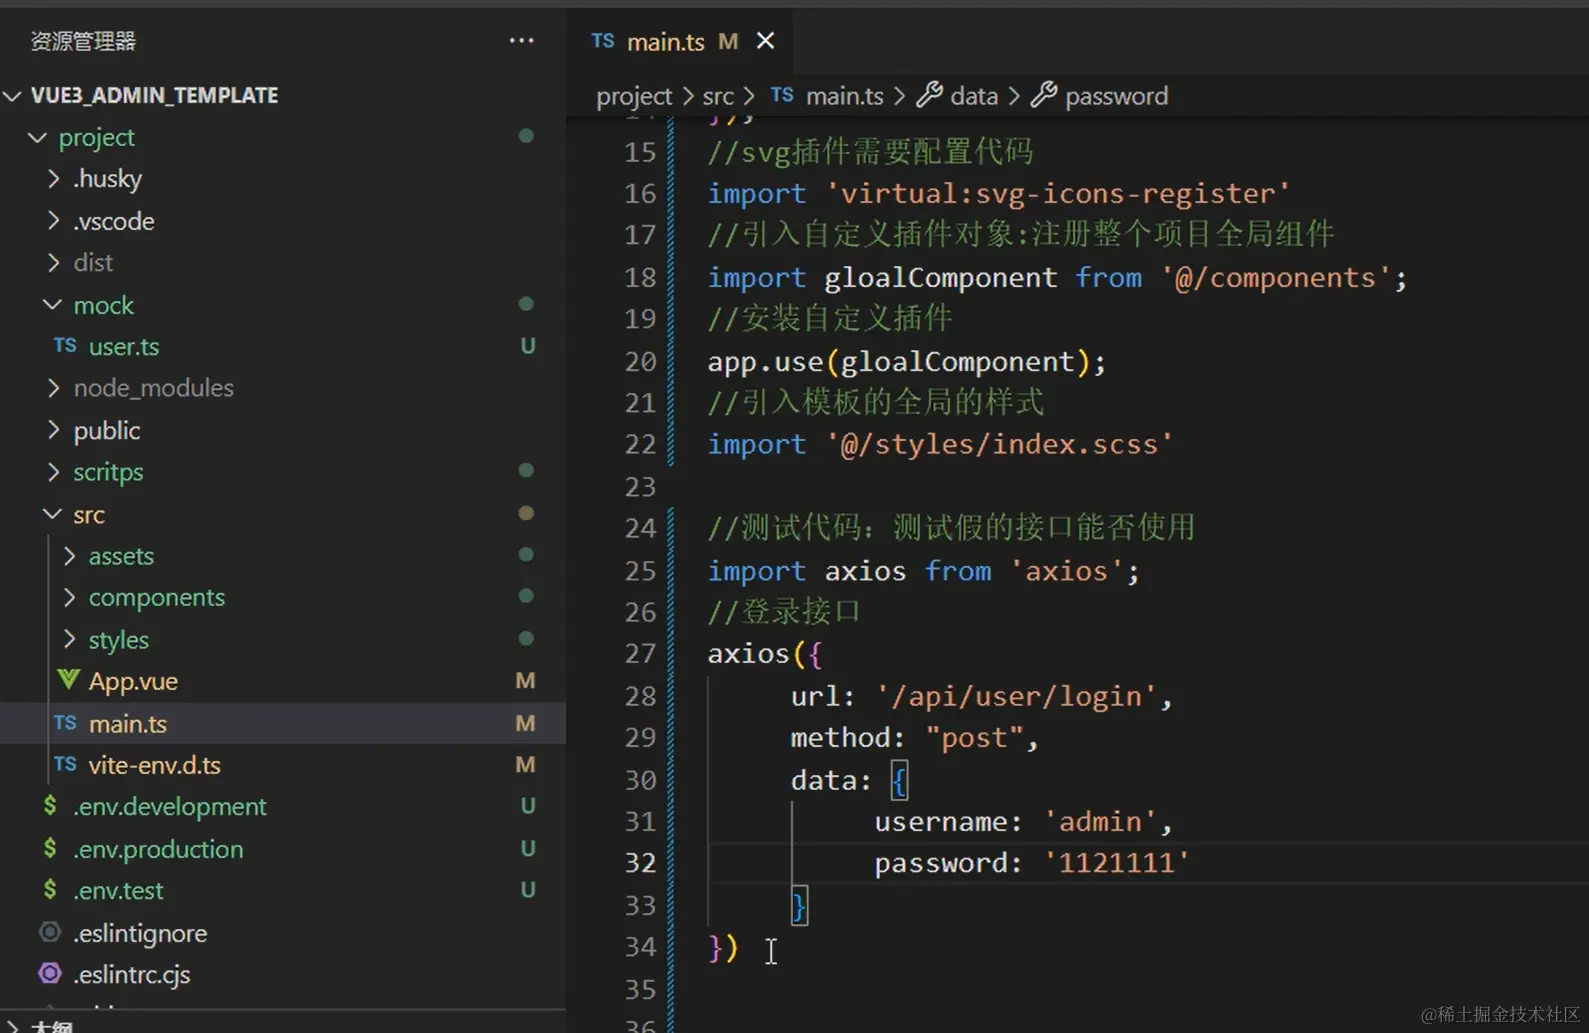Click the dollar icon beside .env.development
The image size is (1589, 1033).
[x=50, y=806]
